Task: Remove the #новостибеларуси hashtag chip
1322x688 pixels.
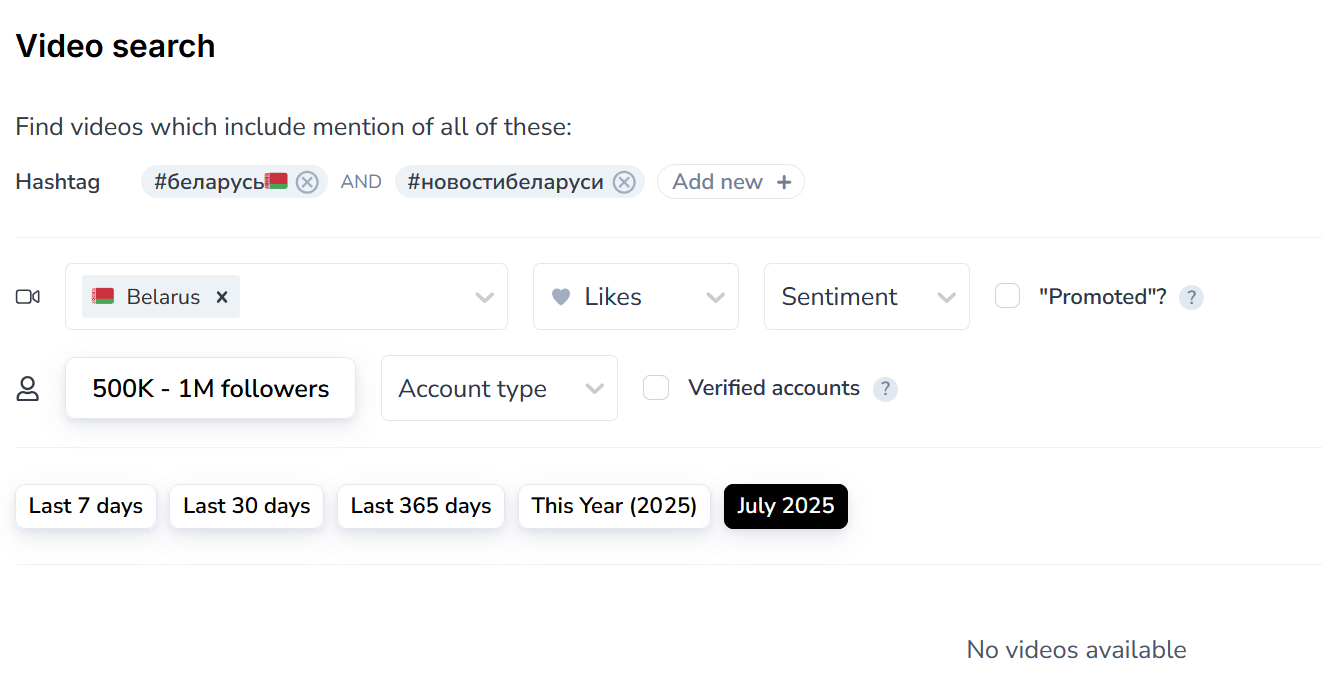Action: click(x=624, y=182)
